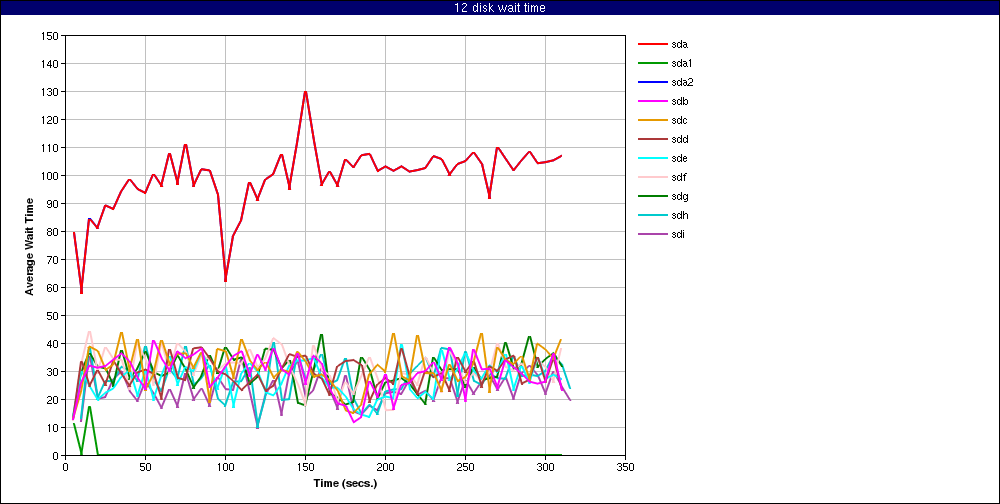Select the sdc legend label

tap(679, 121)
